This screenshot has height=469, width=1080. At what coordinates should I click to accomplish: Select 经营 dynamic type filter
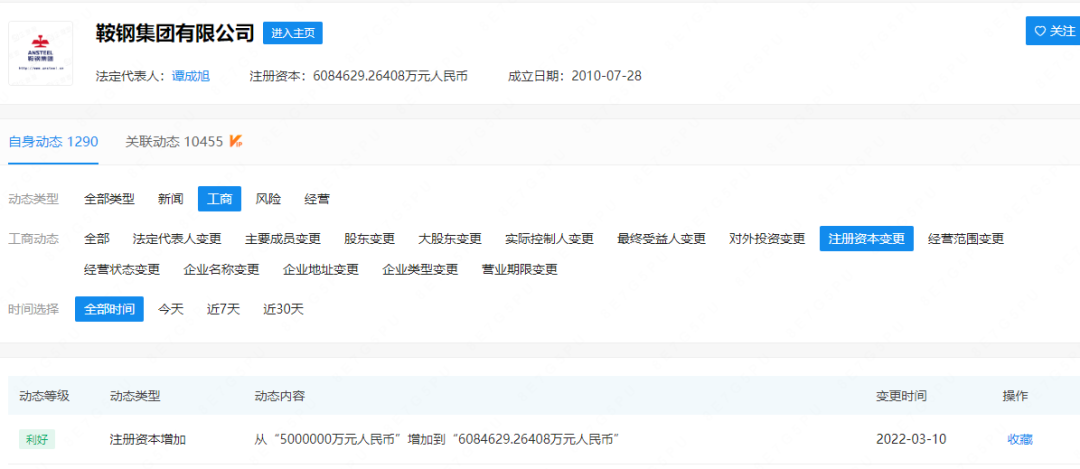[x=317, y=199]
